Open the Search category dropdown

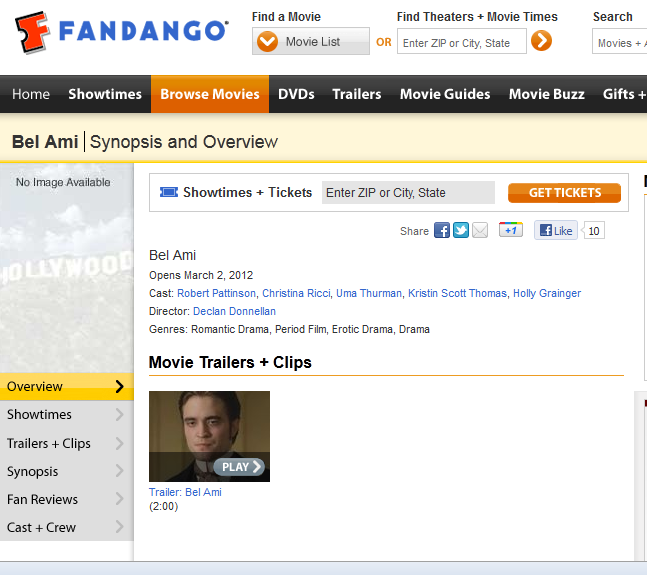(619, 43)
